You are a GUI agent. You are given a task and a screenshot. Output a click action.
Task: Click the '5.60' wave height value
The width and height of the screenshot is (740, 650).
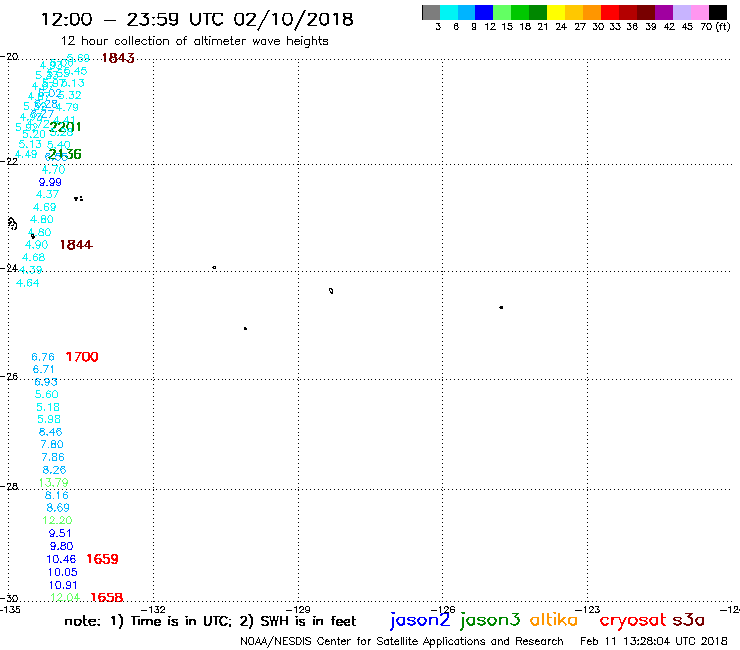coord(47,394)
